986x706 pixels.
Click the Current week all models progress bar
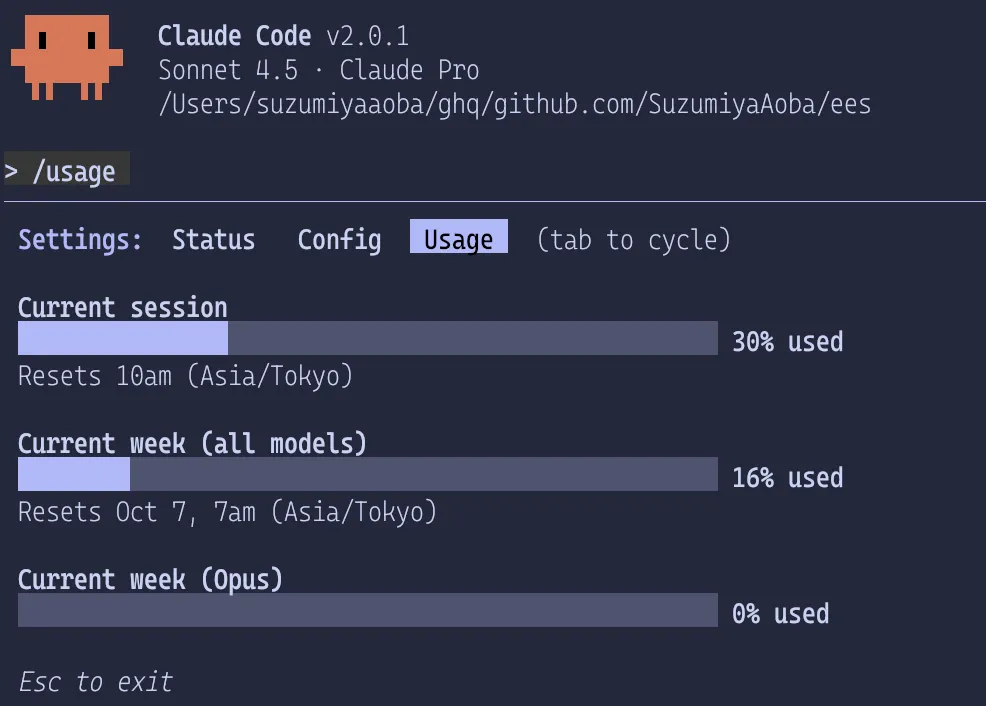click(x=367, y=474)
